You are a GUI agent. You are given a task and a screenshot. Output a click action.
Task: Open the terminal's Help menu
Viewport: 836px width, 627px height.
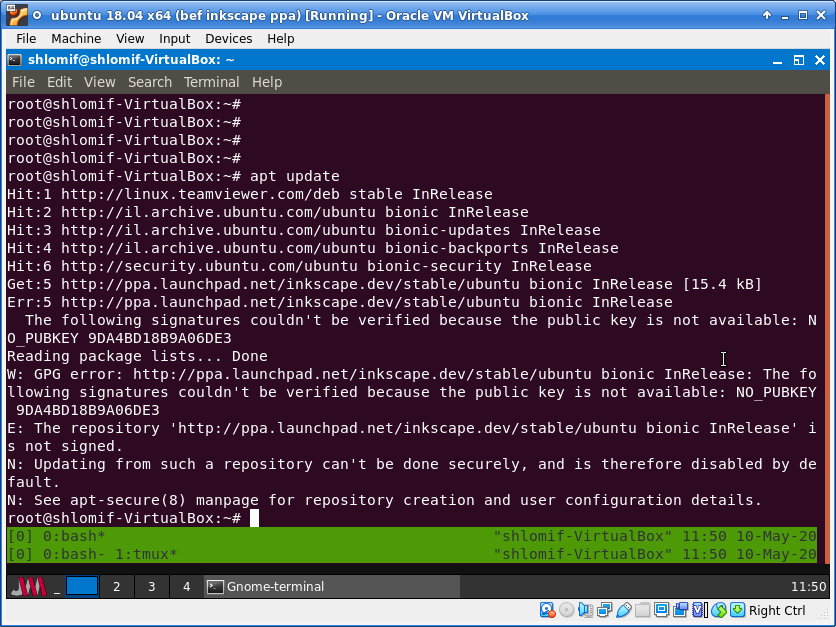click(x=267, y=82)
